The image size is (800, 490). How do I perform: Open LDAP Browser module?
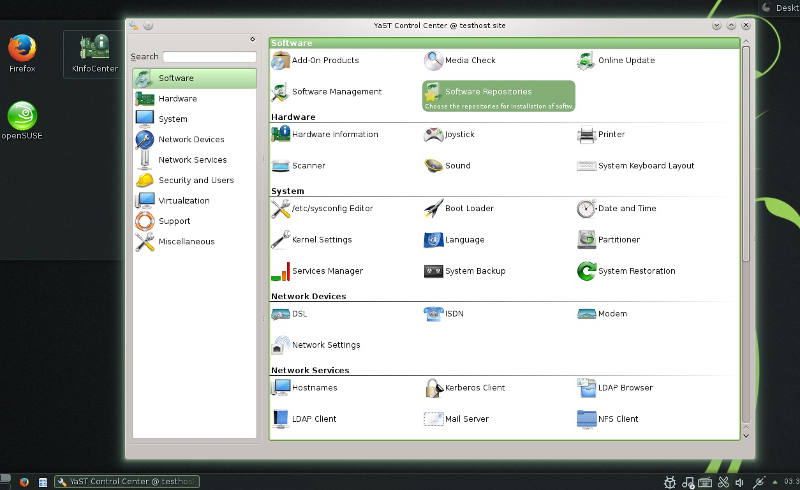(x=615, y=388)
